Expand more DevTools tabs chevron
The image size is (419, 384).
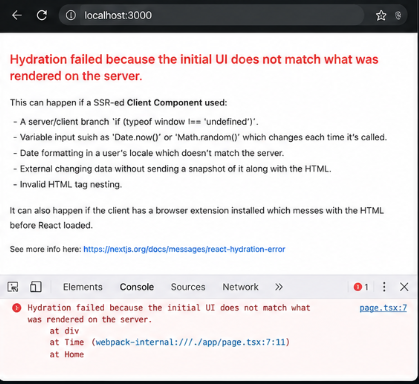279,287
